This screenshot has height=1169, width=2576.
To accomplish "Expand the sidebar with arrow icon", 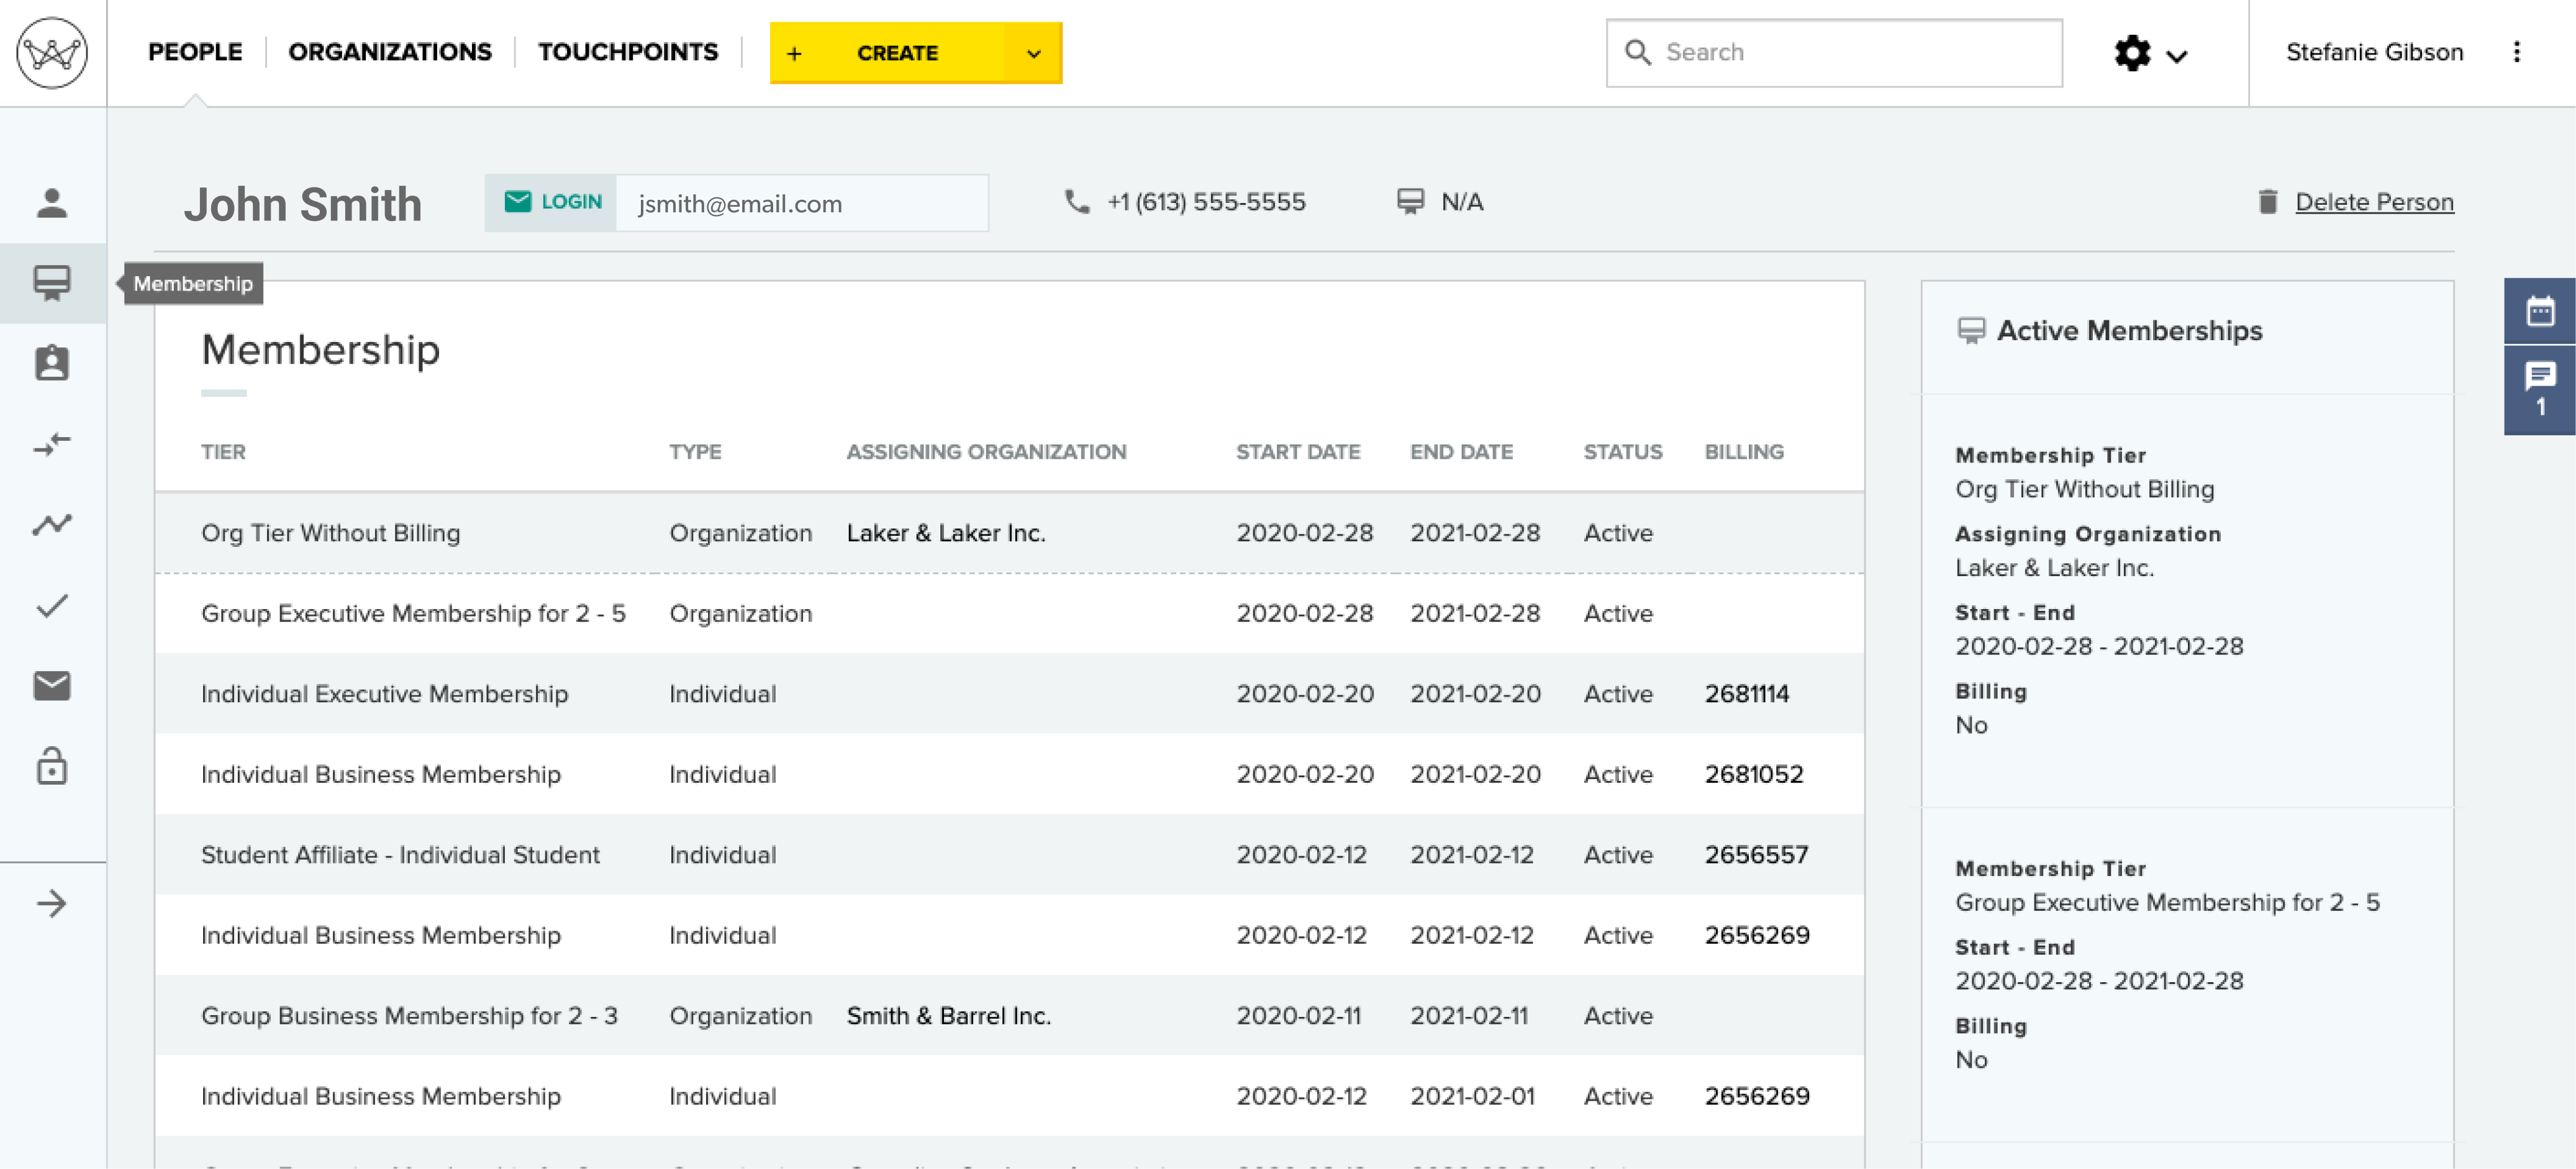I will click(x=52, y=904).
